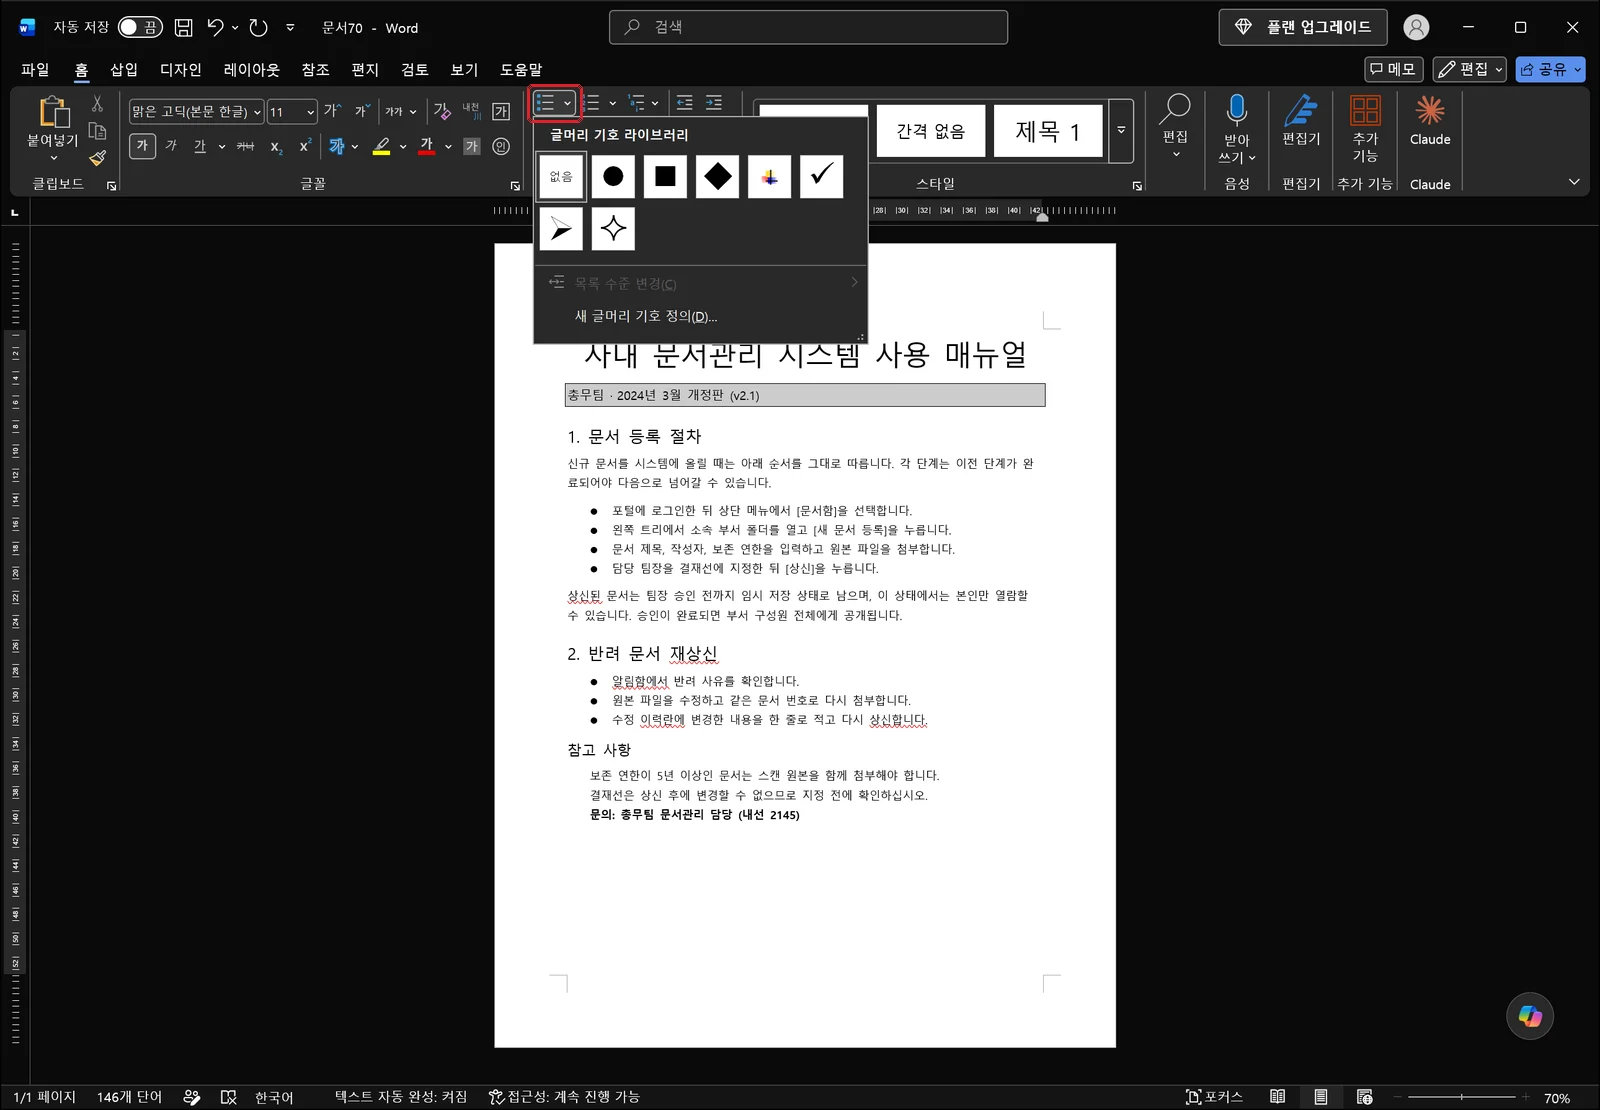Expand the underline style dropdown arrow

222,146
